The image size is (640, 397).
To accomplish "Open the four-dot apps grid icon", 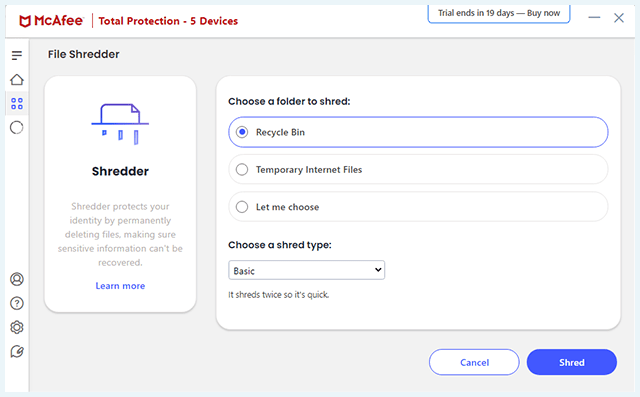I will pyautogui.click(x=17, y=104).
